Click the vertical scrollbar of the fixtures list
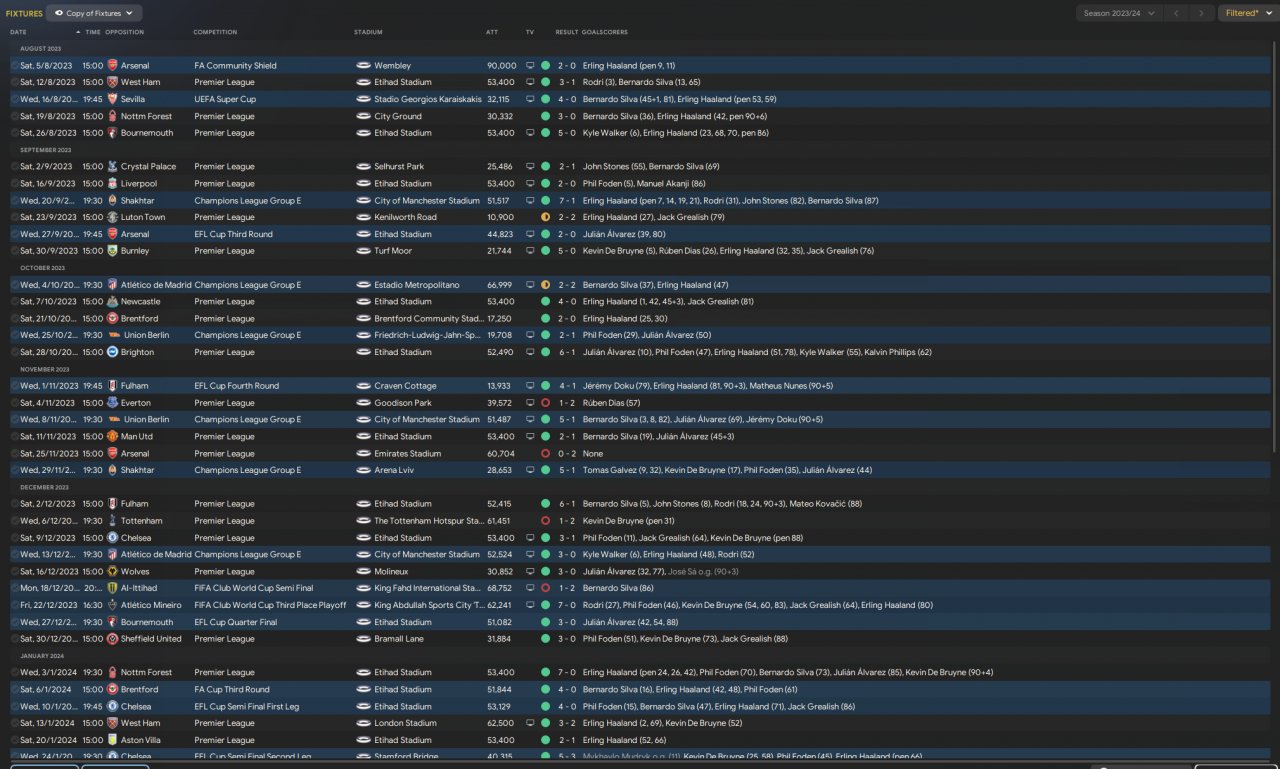 point(1274,245)
